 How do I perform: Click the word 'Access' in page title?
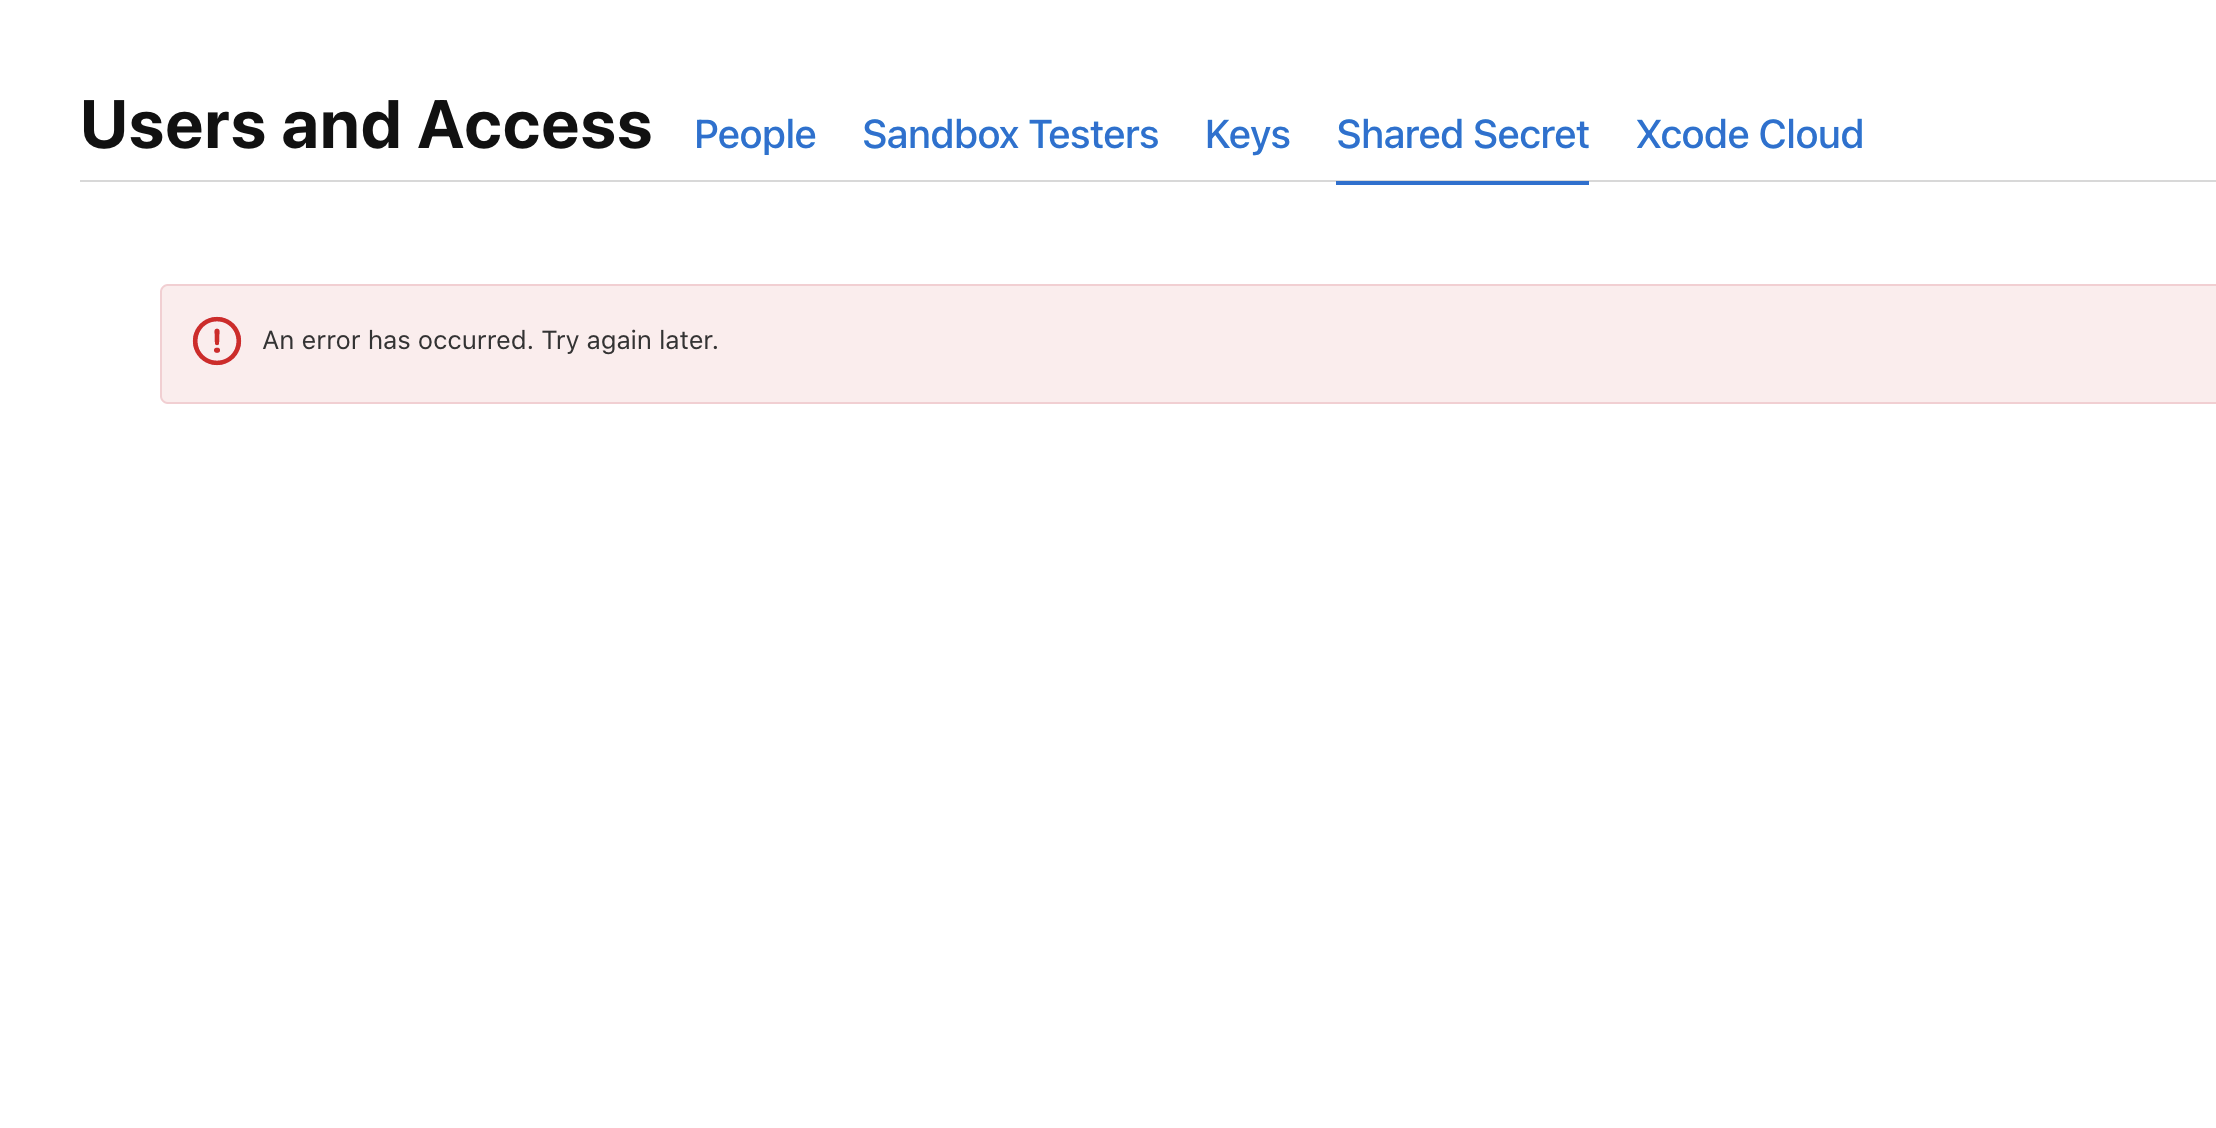coord(535,126)
